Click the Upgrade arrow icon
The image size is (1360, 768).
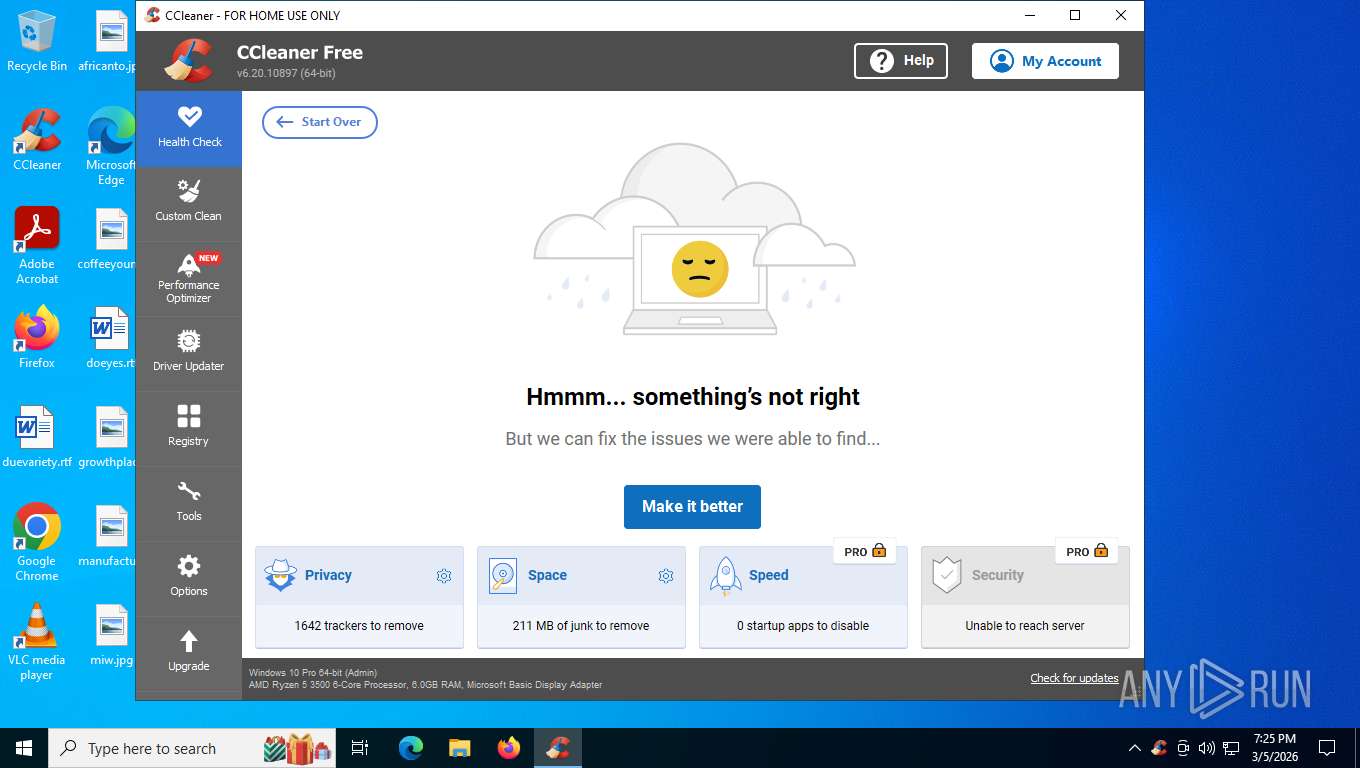point(189,641)
